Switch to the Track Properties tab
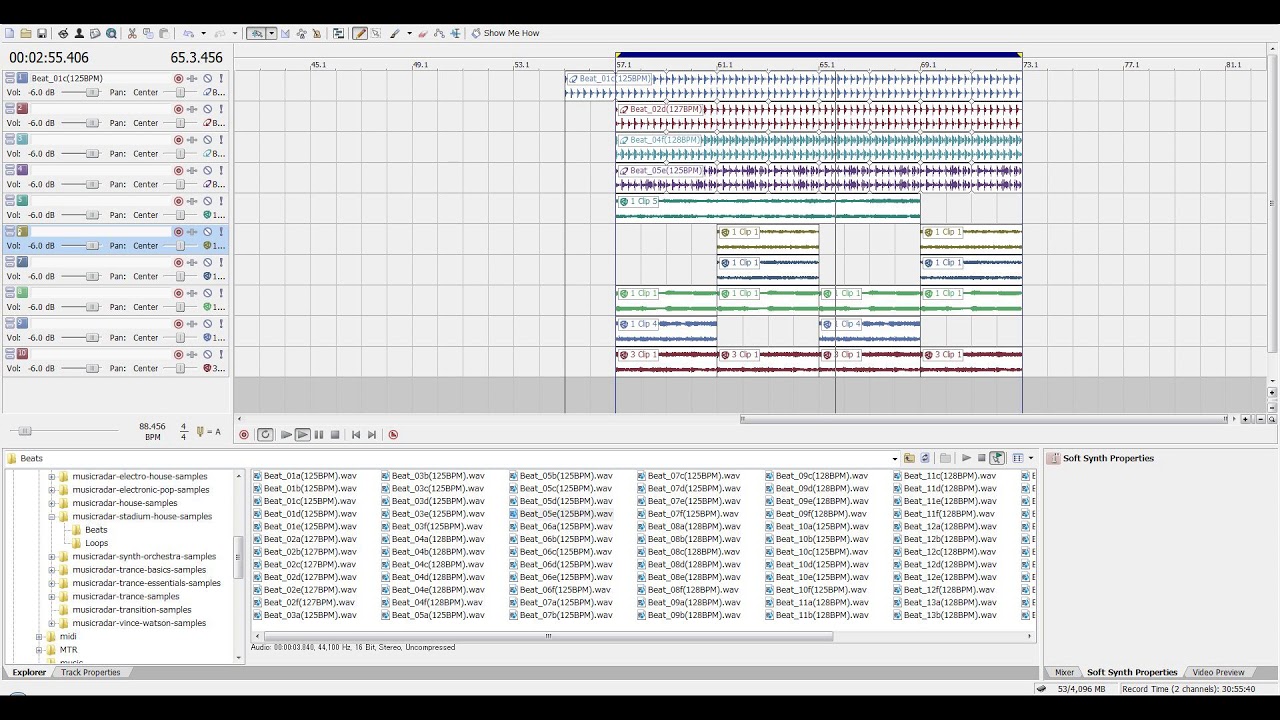This screenshot has height=720, width=1280. click(90, 672)
